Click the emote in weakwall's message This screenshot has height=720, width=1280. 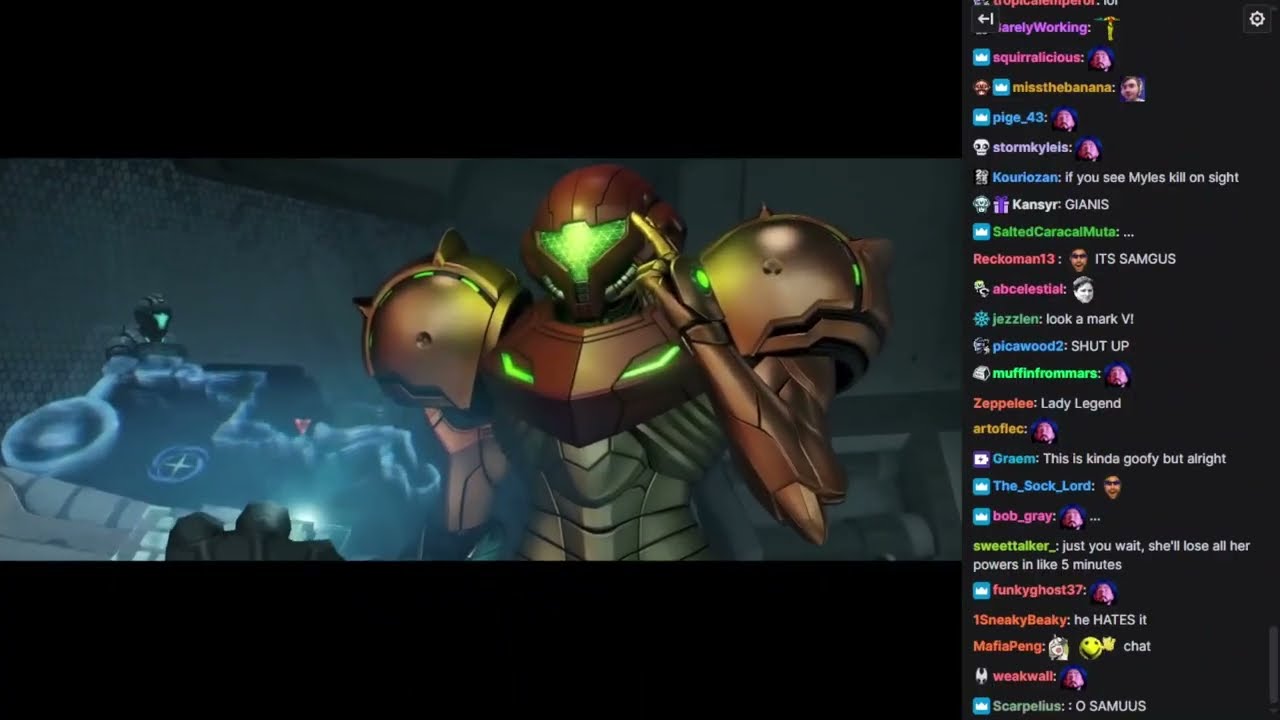coord(1073,678)
